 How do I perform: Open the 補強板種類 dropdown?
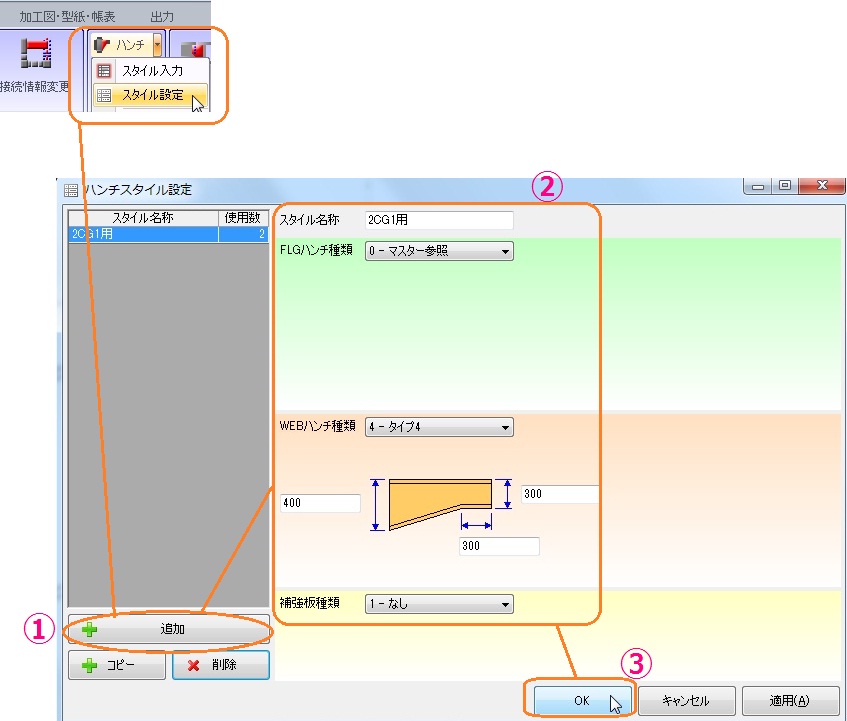439,604
